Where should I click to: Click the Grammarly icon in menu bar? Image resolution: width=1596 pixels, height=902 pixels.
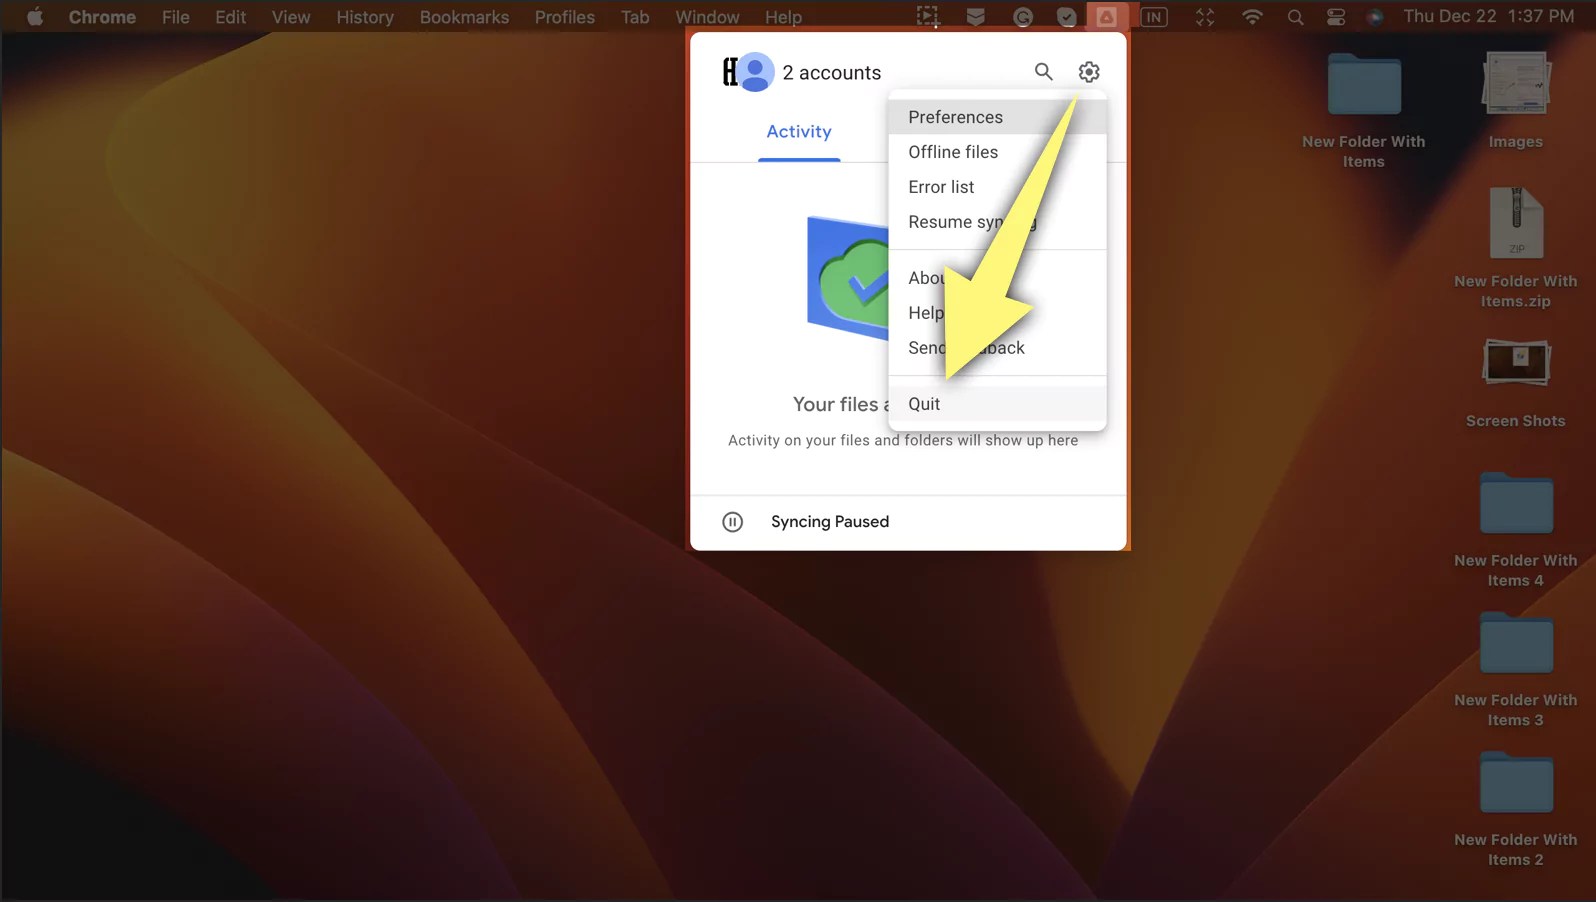pos(1022,17)
